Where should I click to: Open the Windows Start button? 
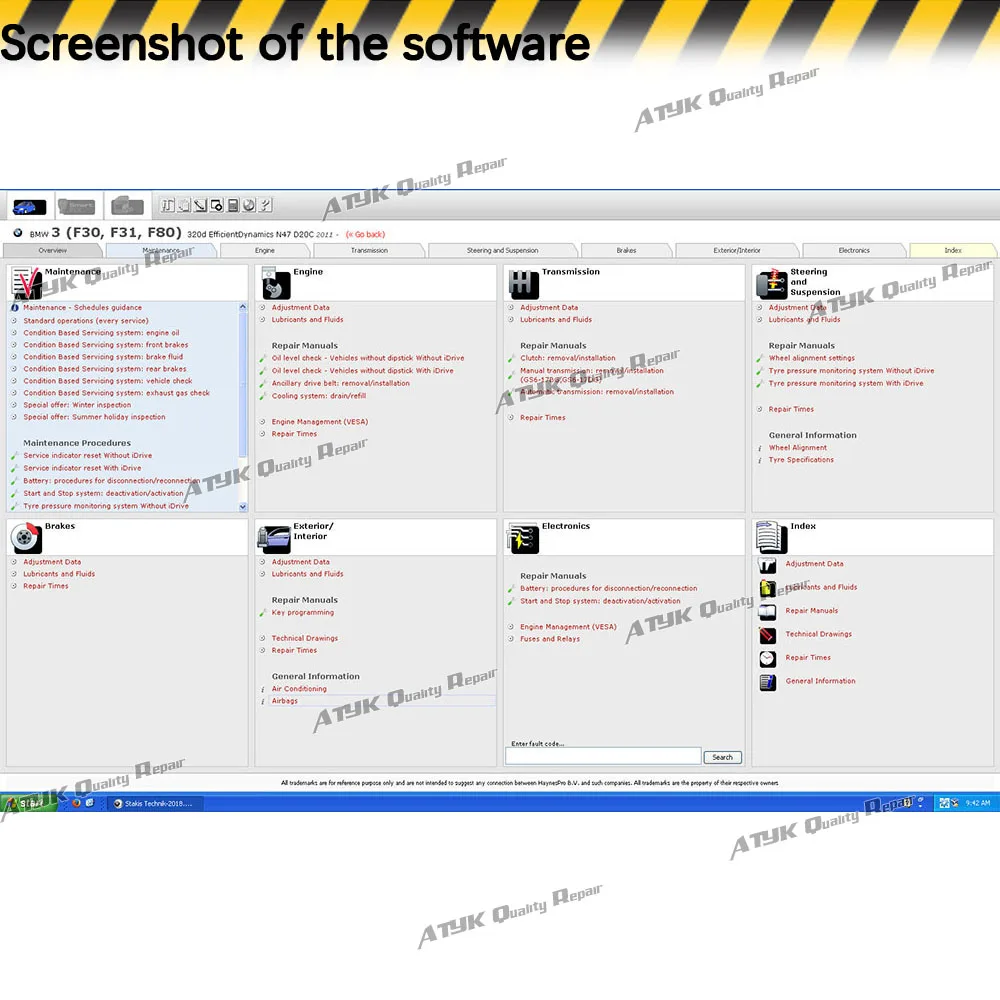pyautogui.click(x=29, y=803)
